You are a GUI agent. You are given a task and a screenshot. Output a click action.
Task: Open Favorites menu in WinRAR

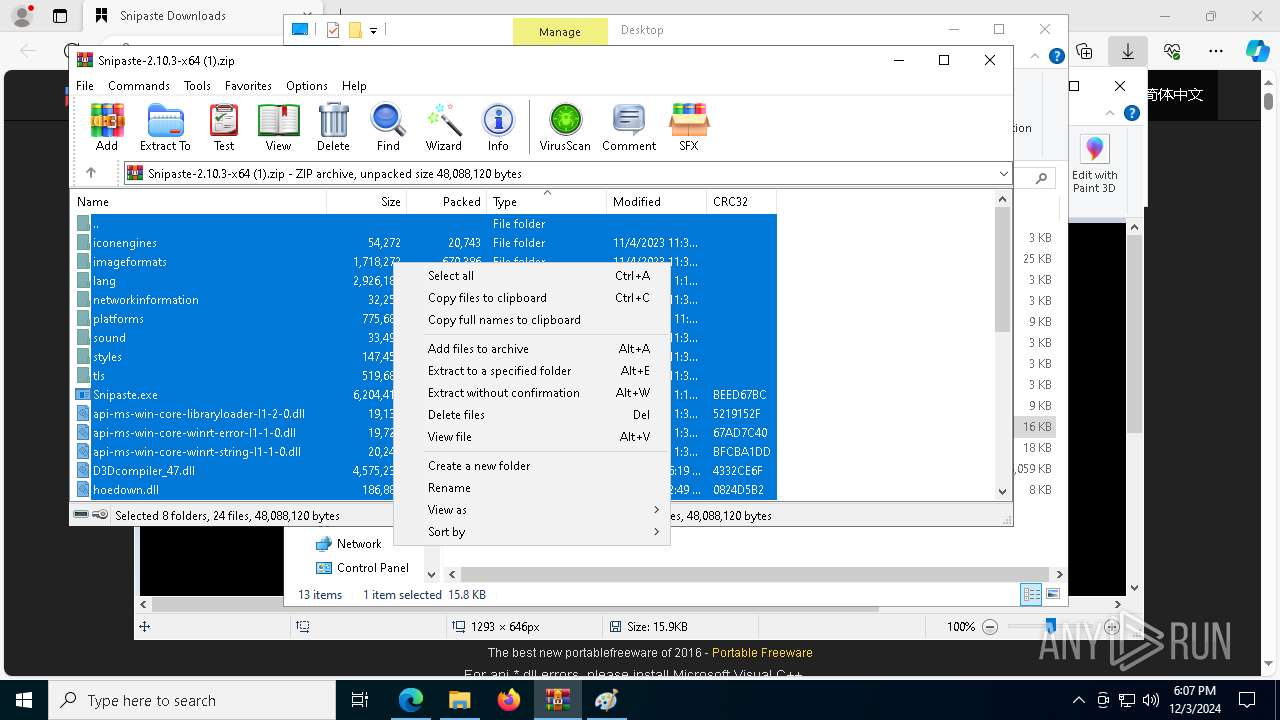[x=248, y=86]
